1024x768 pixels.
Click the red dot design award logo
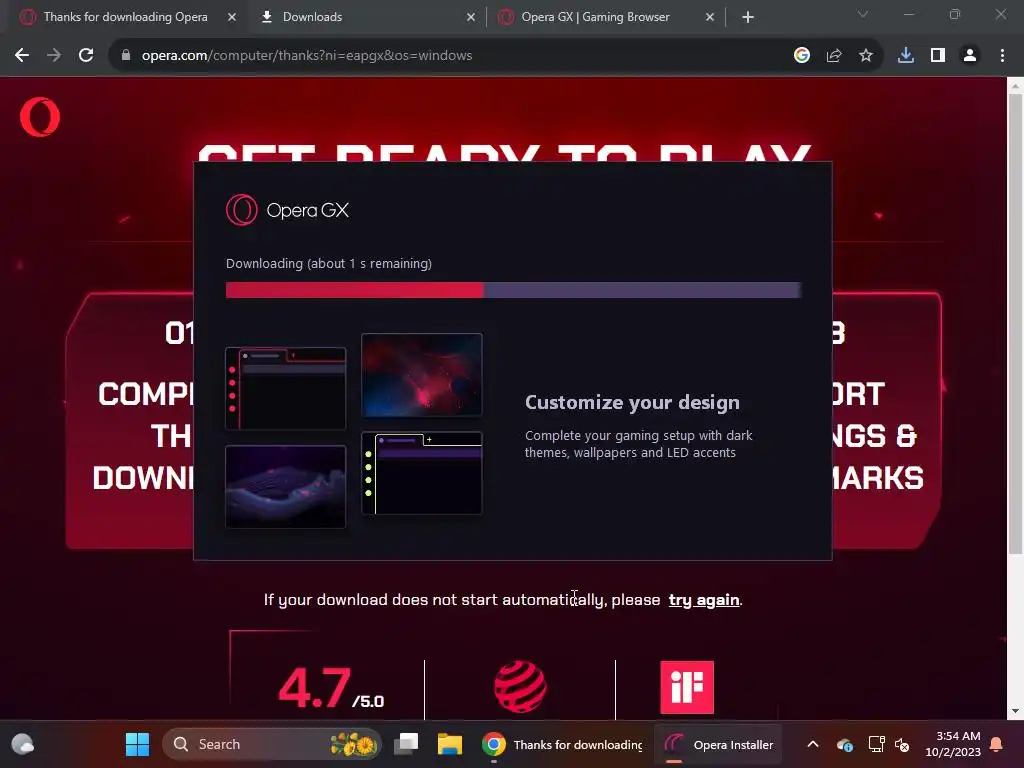(x=520, y=687)
